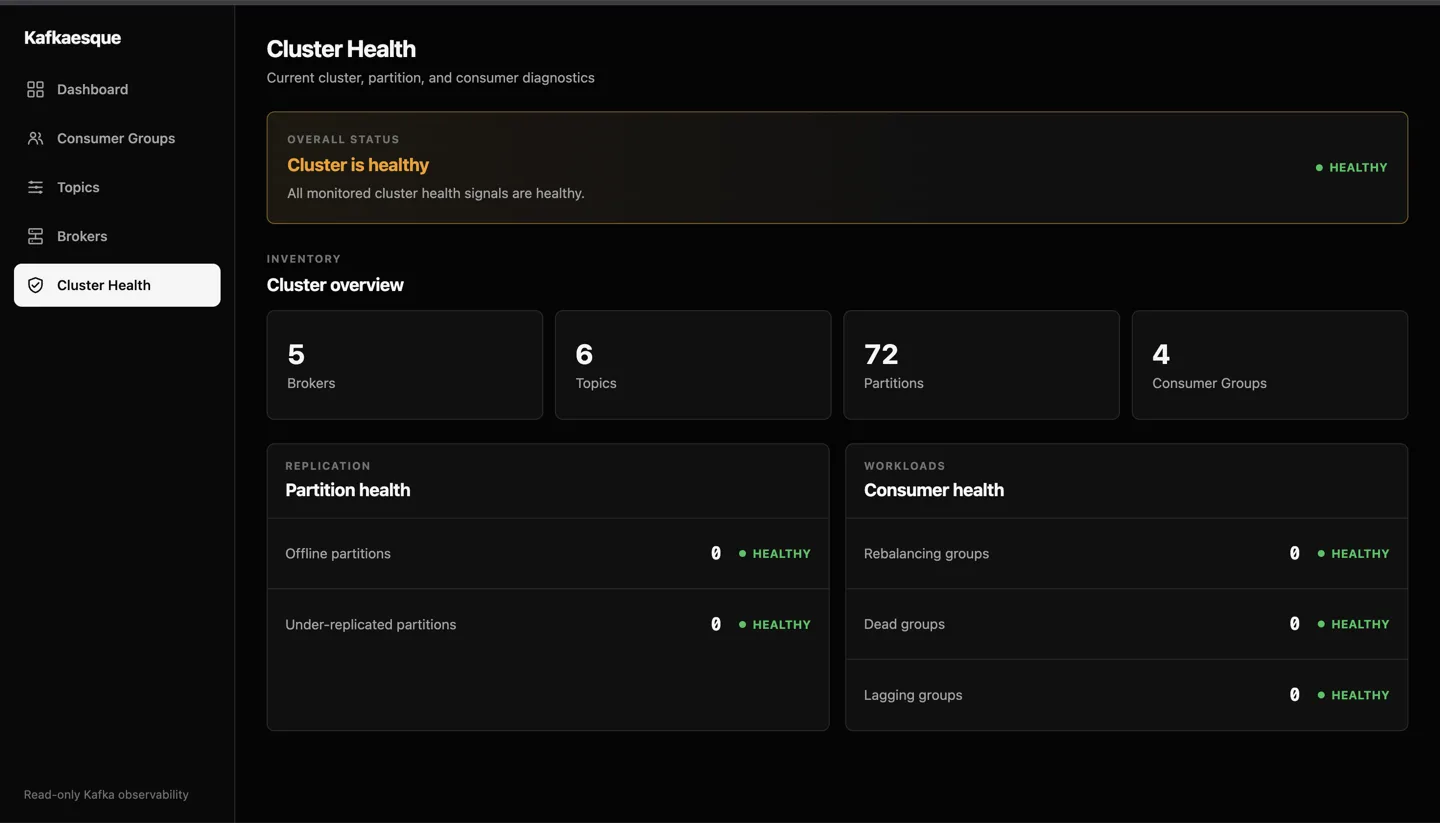Image resolution: width=1440 pixels, height=823 pixels.
Task: Click the Kafkaesque logo text
Action: click(x=72, y=38)
